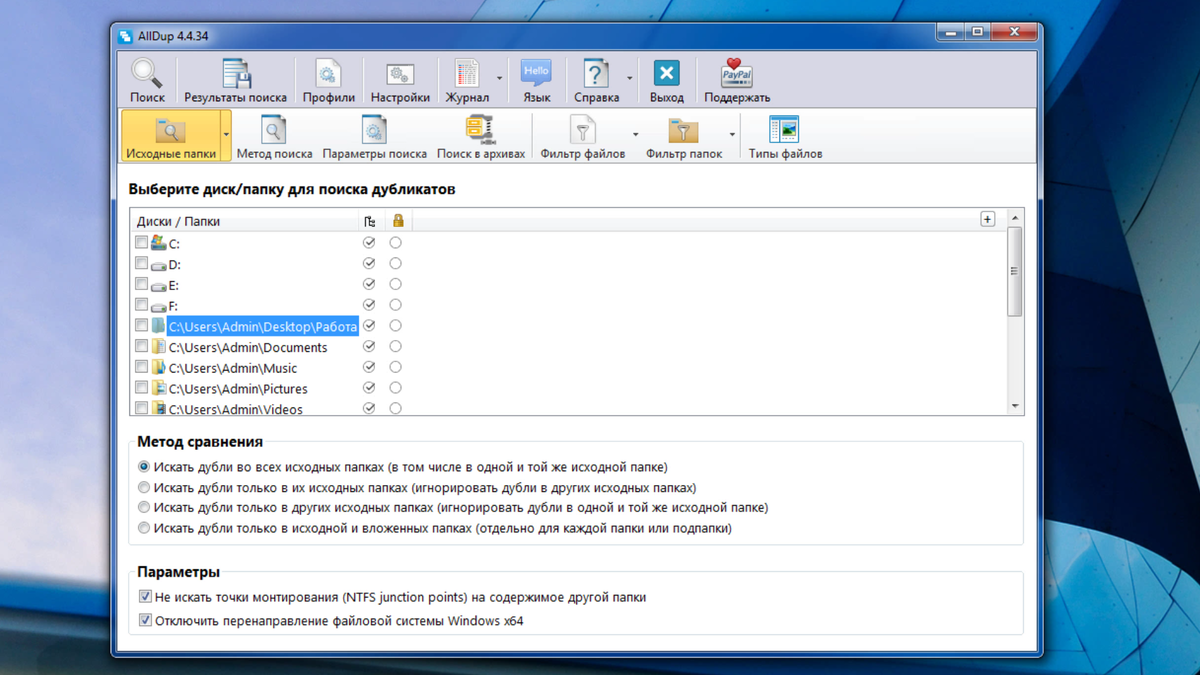Expand dropdown arrow next to Фильтр папок
Screen dimensions: 1200x675
(x=732, y=135)
